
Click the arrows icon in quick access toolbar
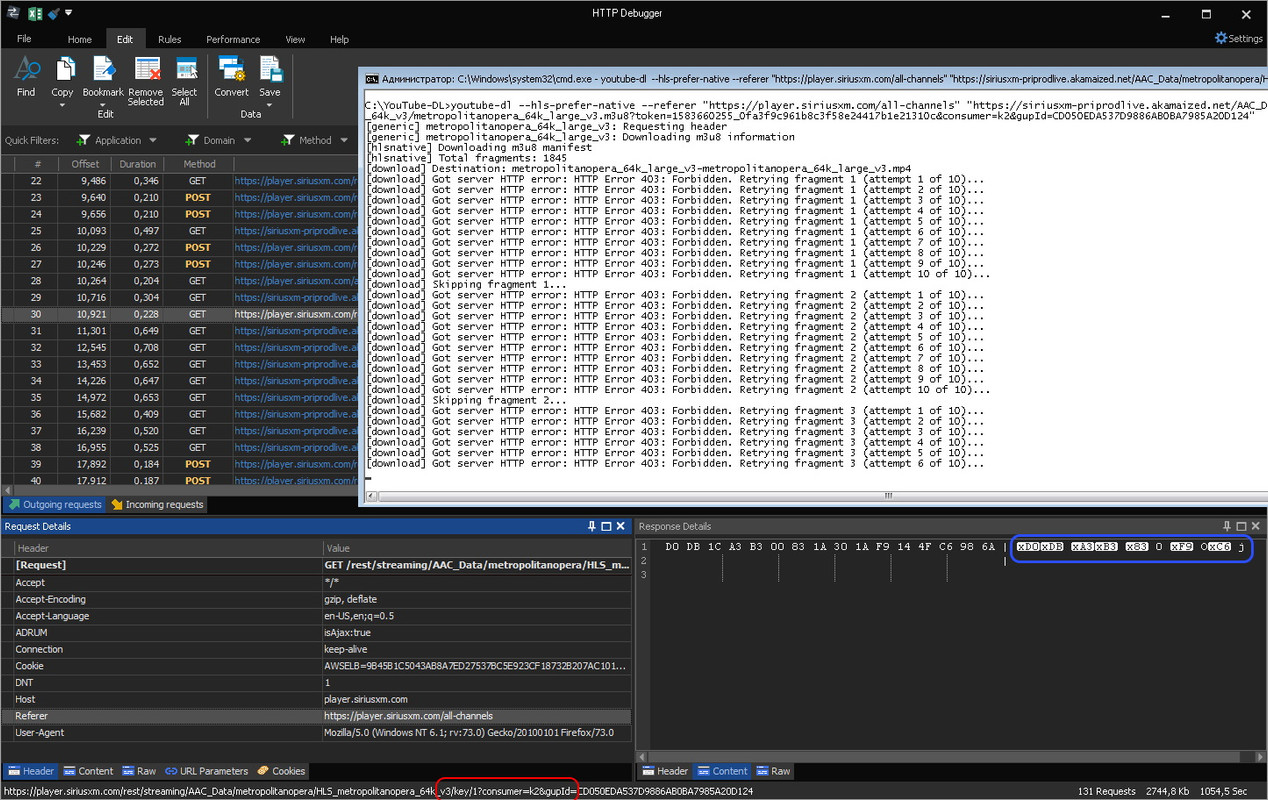12,14
